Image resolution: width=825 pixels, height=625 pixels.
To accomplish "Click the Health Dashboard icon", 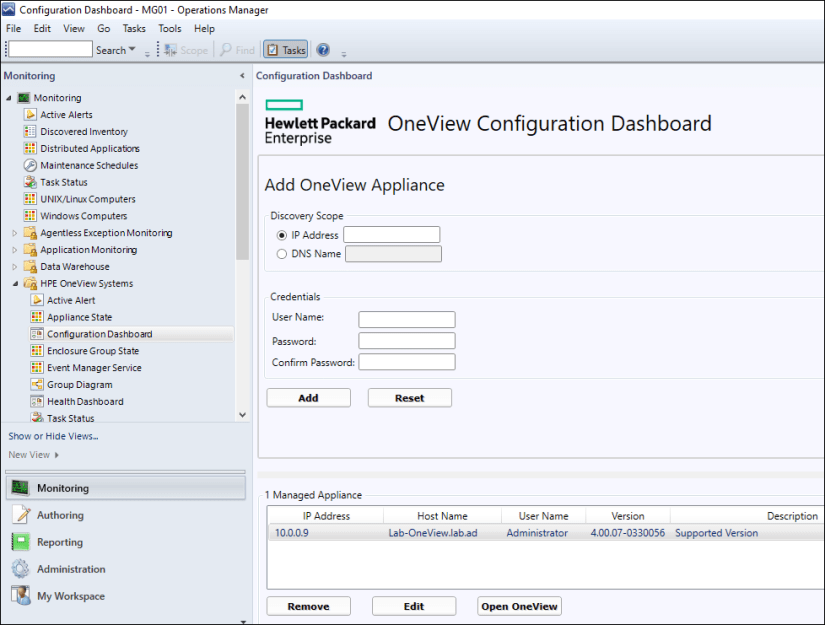I will coord(37,401).
